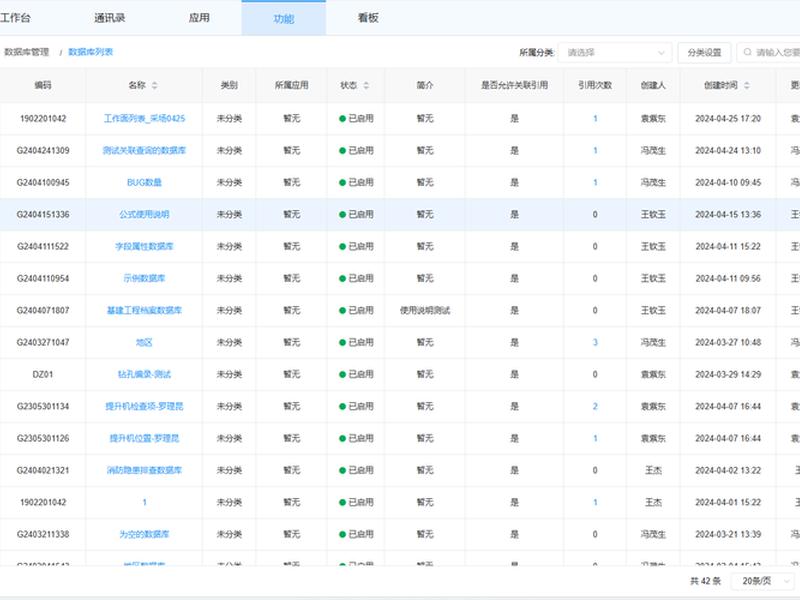
Task: Click code cell DZ01
Action: click(43, 374)
